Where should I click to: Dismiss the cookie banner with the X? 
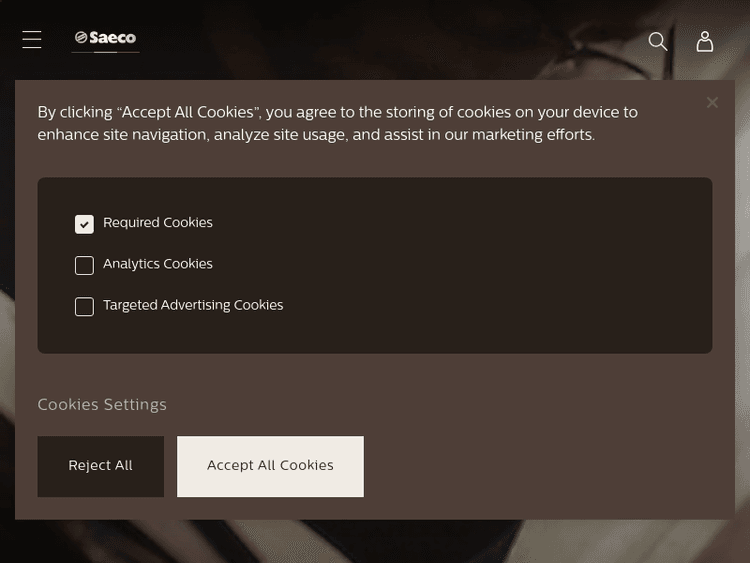[x=712, y=102]
